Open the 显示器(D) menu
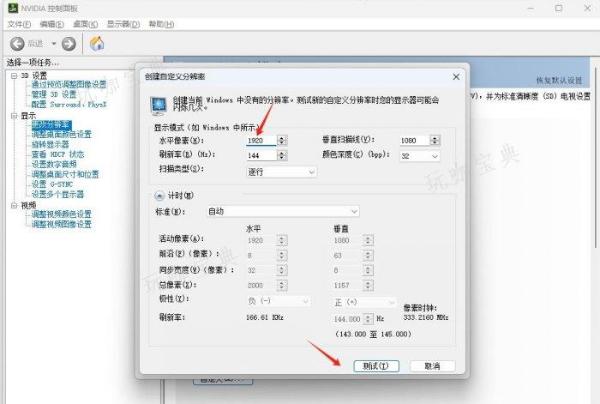 pos(123,24)
